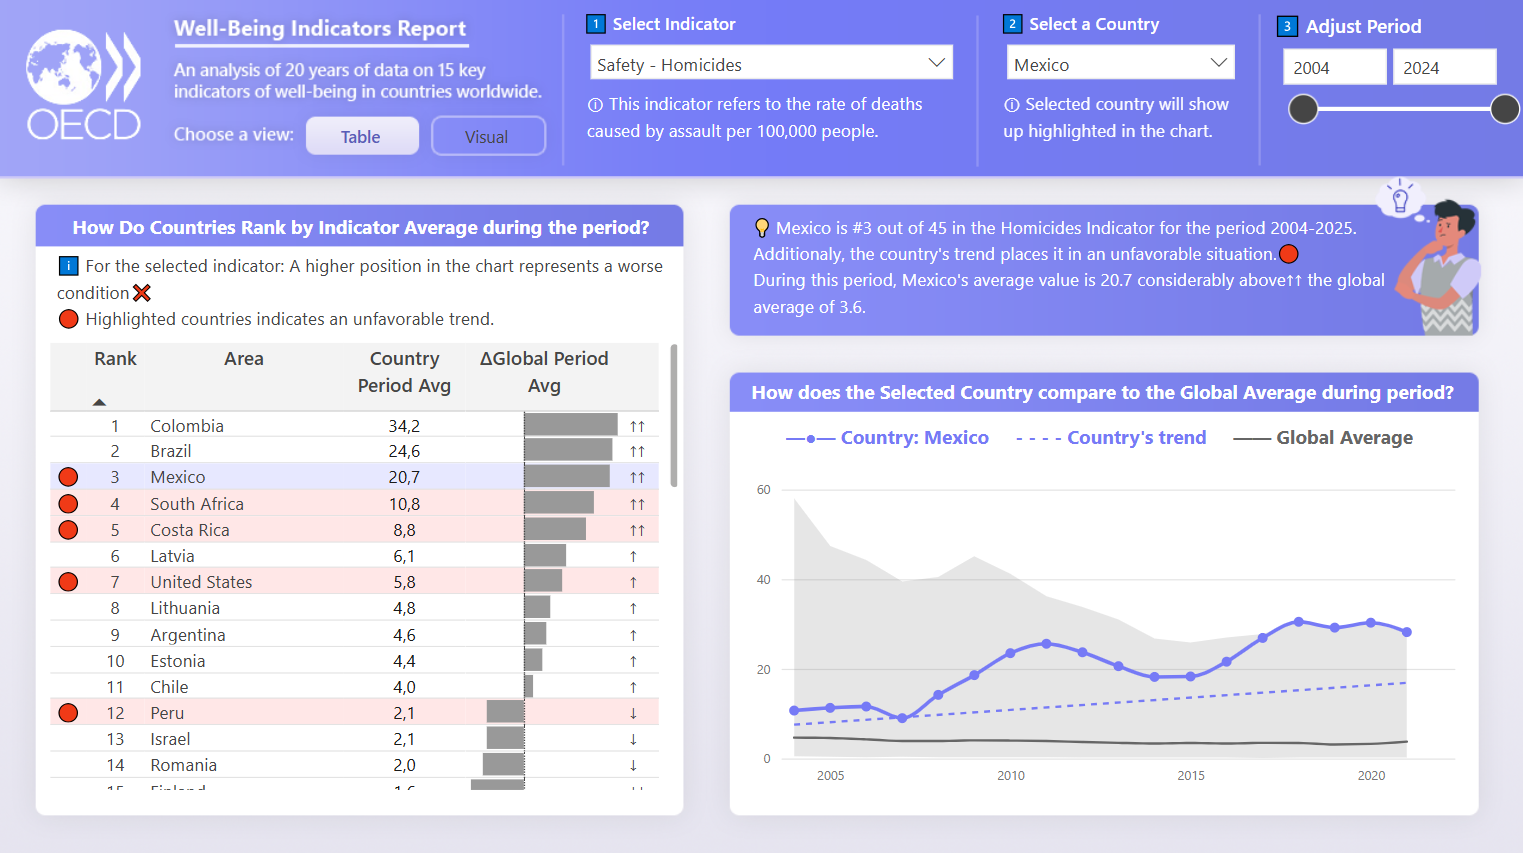Screen dimensions: 1523x853
Task: Click the left period slider handle
Action: pos(1303,109)
